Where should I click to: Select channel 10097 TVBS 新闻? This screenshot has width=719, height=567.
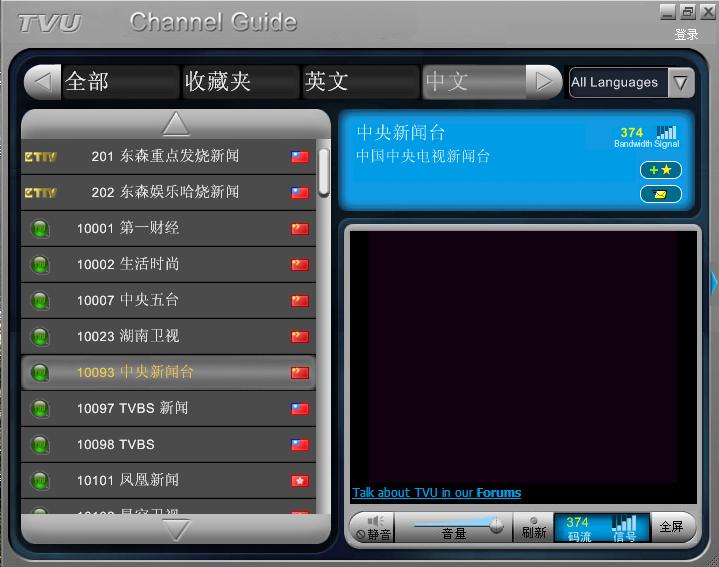[168, 408]
